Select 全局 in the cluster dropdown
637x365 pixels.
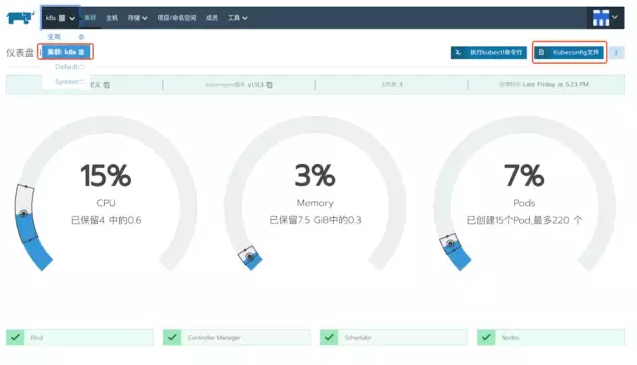click(x=54, y=37)
